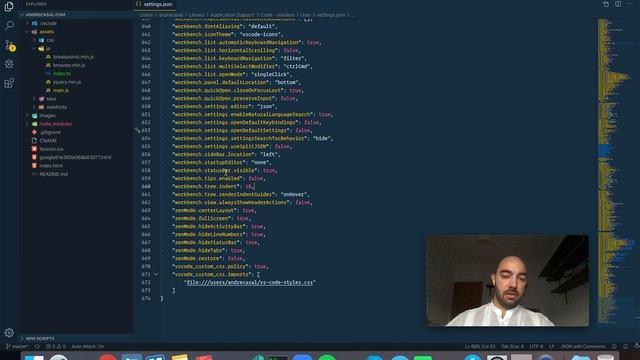Click the master branch indicator
The height and width of the screenshot is (360, 640).
click(x=17, y=346)
